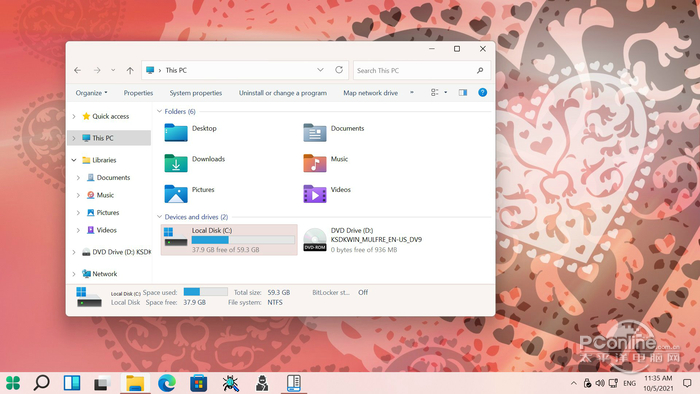Open the notification center icon

pos(687,383)
